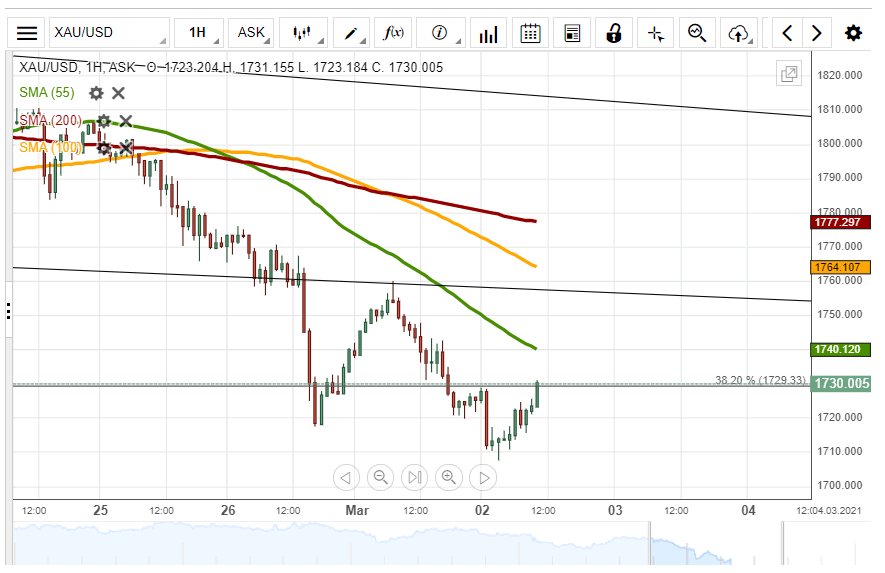Image resolution: width=885 pixels, height=573 pixels.
Task: Click the bar chart volume icon
Action: (x=488, y=33)
